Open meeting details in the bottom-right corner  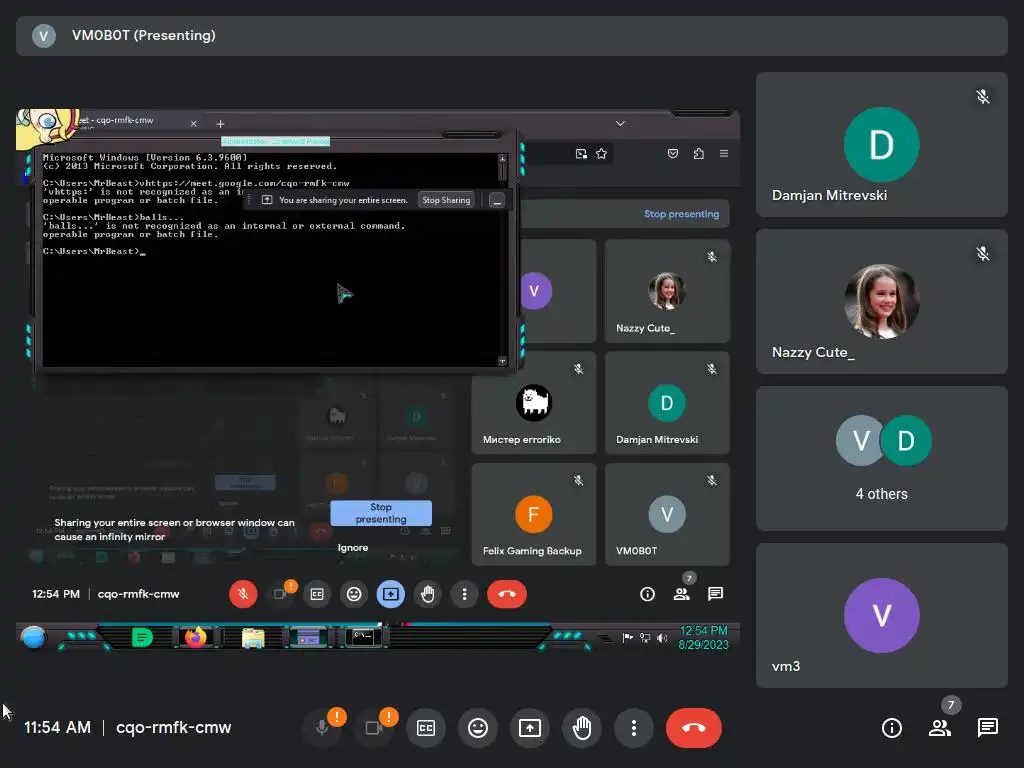891,728
